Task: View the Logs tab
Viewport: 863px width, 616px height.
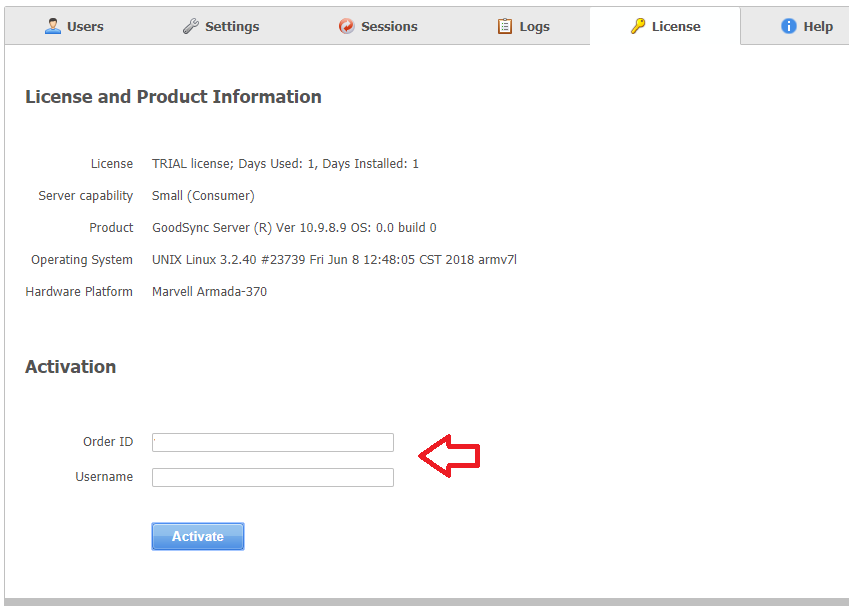Action: (x=534, y=27)
